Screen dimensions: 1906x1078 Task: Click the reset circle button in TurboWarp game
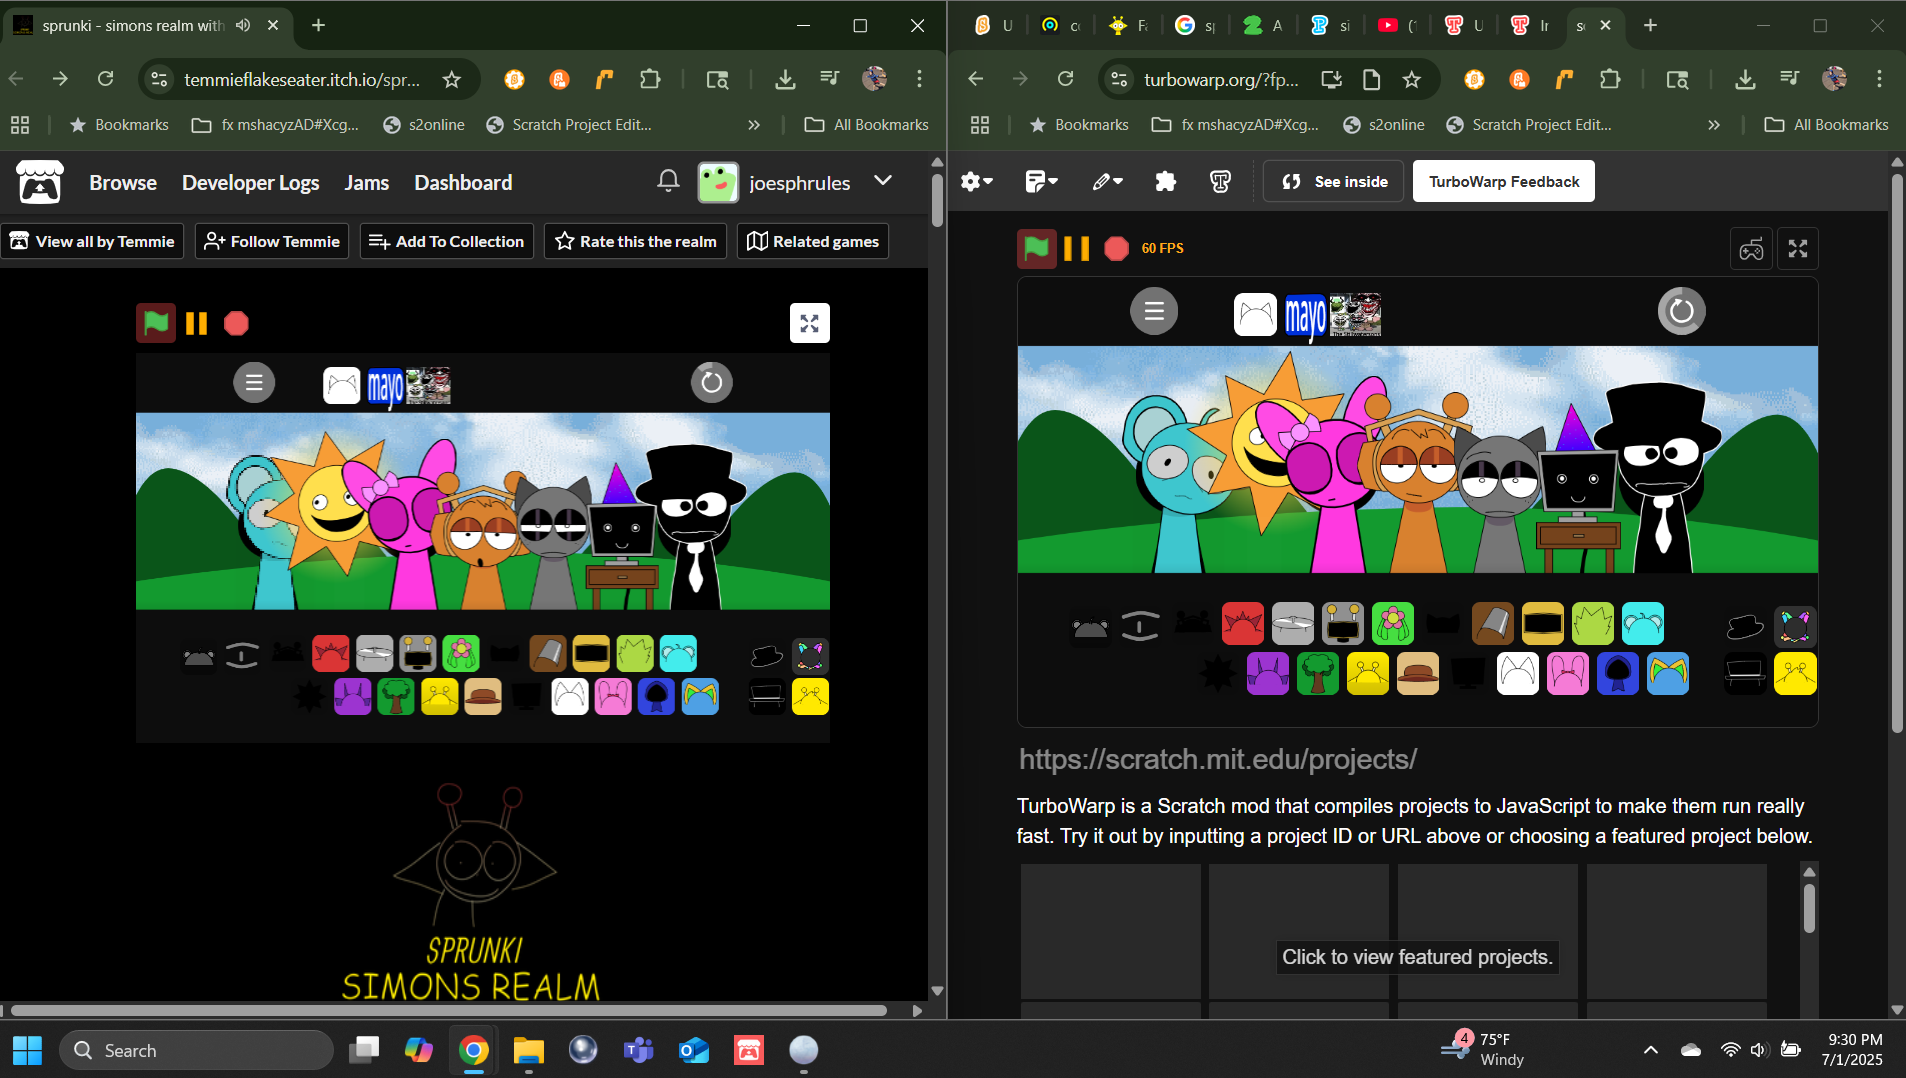(x=1681, y=311)
